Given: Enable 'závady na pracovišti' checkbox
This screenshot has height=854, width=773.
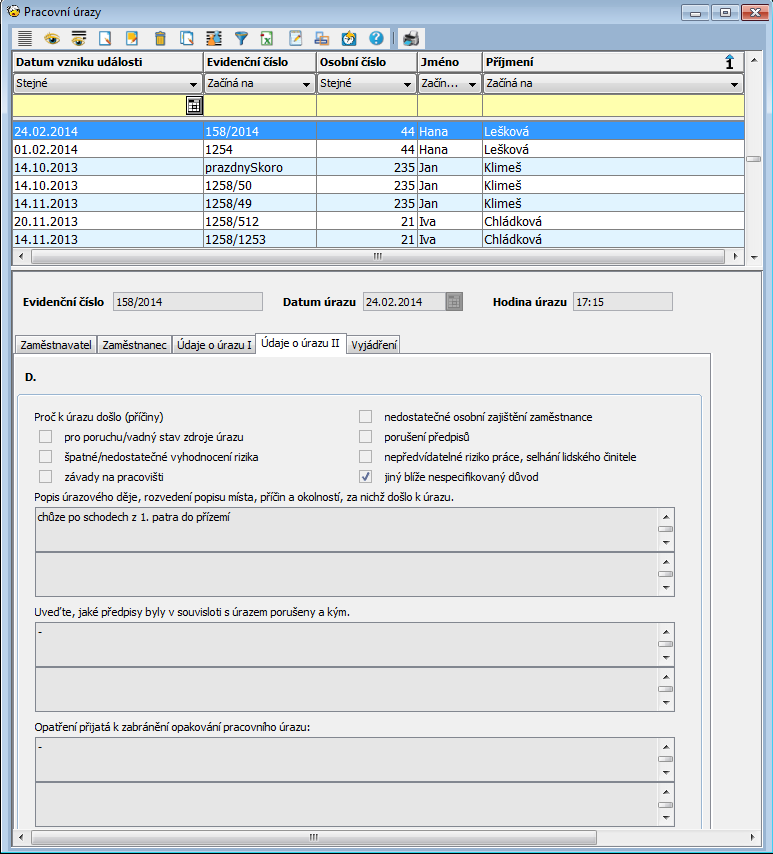Looking at the screenshot, I should coord(45,477).
